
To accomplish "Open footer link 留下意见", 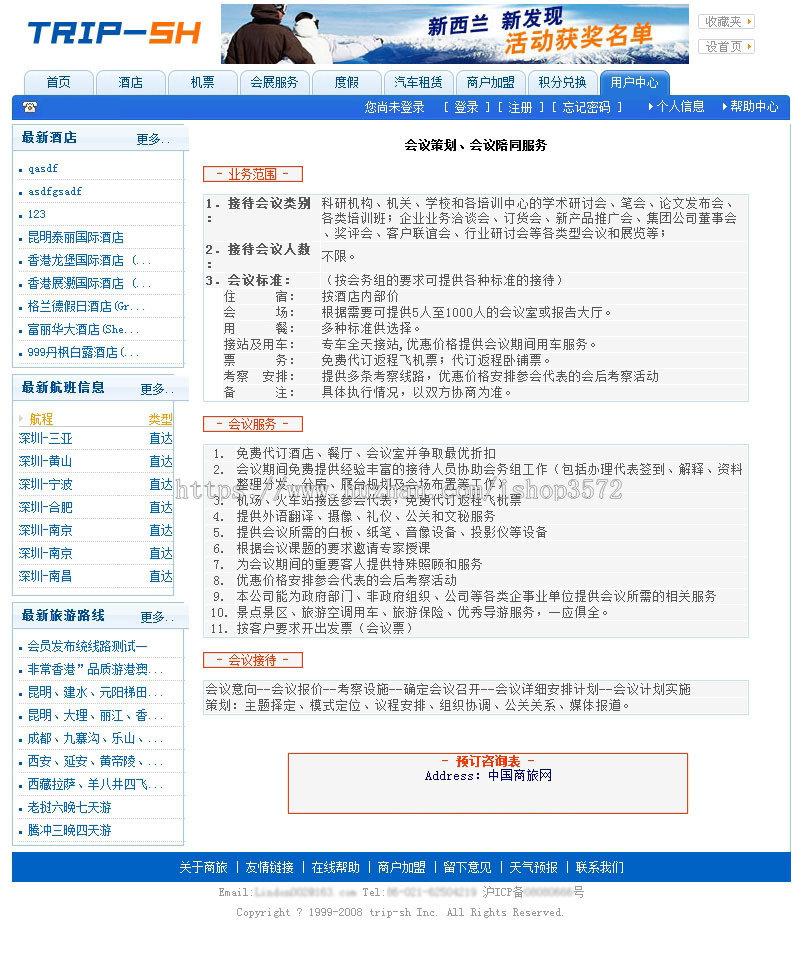I will coord(468,868).
